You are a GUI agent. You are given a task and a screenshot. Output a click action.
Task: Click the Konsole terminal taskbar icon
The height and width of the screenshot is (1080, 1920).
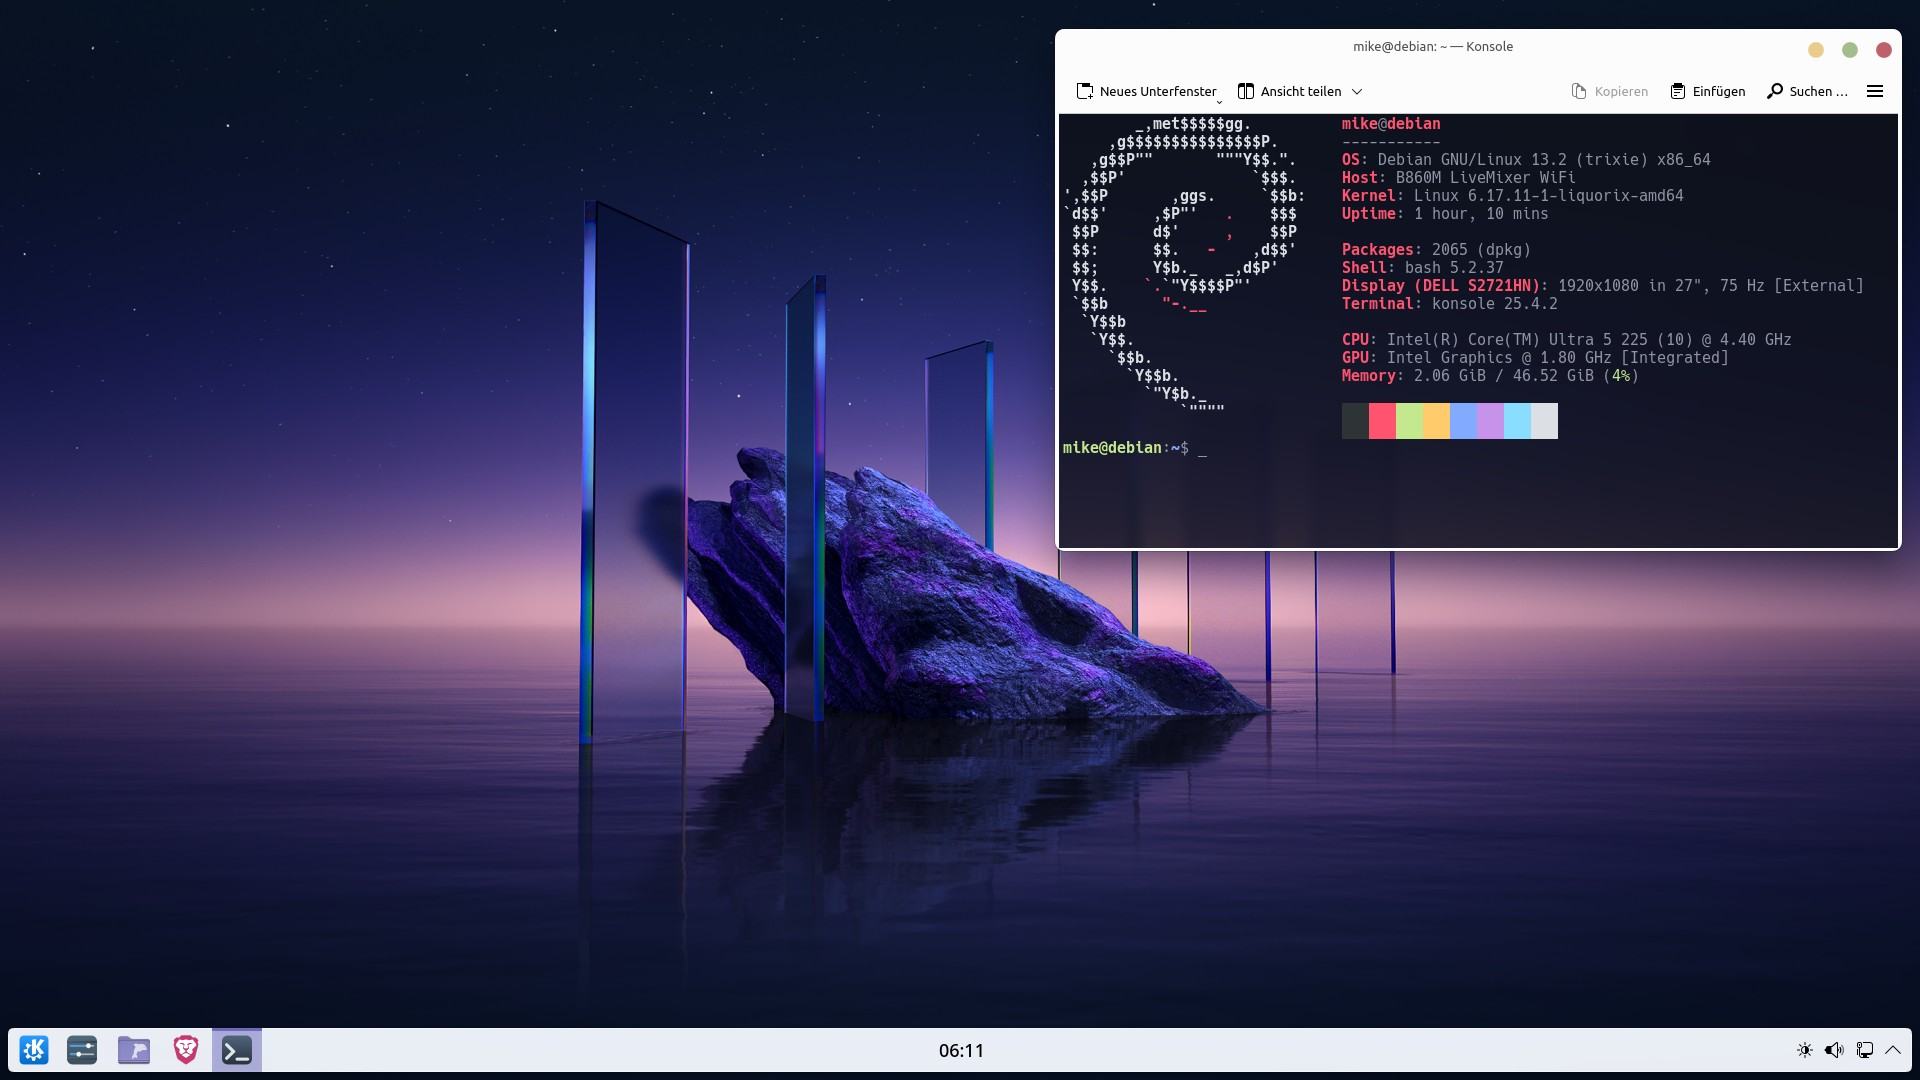point(237,1050)
